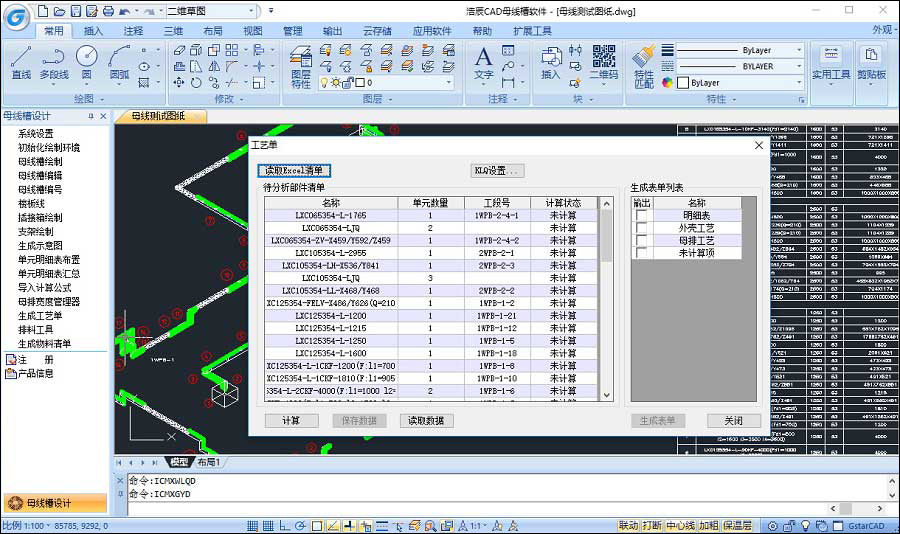Select row LXC065354-L-1765 in the table
Image resolution: width=900 pixels, height=534 pixels.
click(x=430, y=215)
